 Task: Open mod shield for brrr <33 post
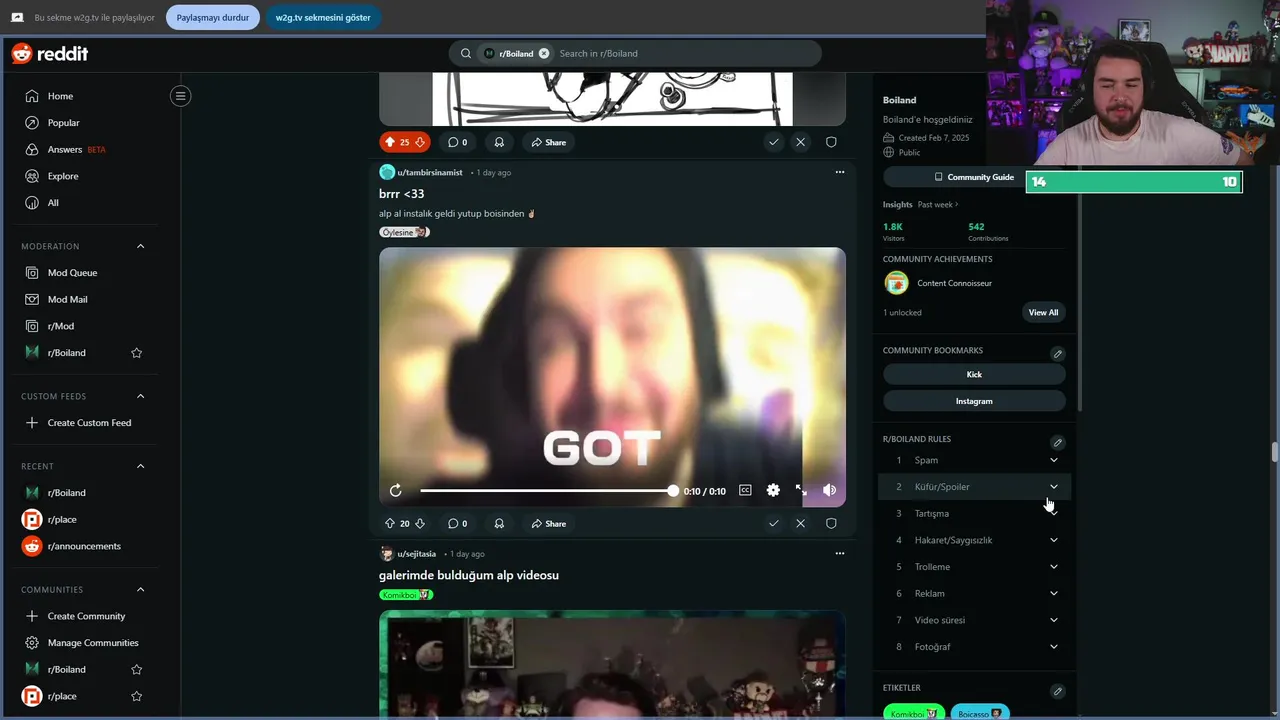831,523
